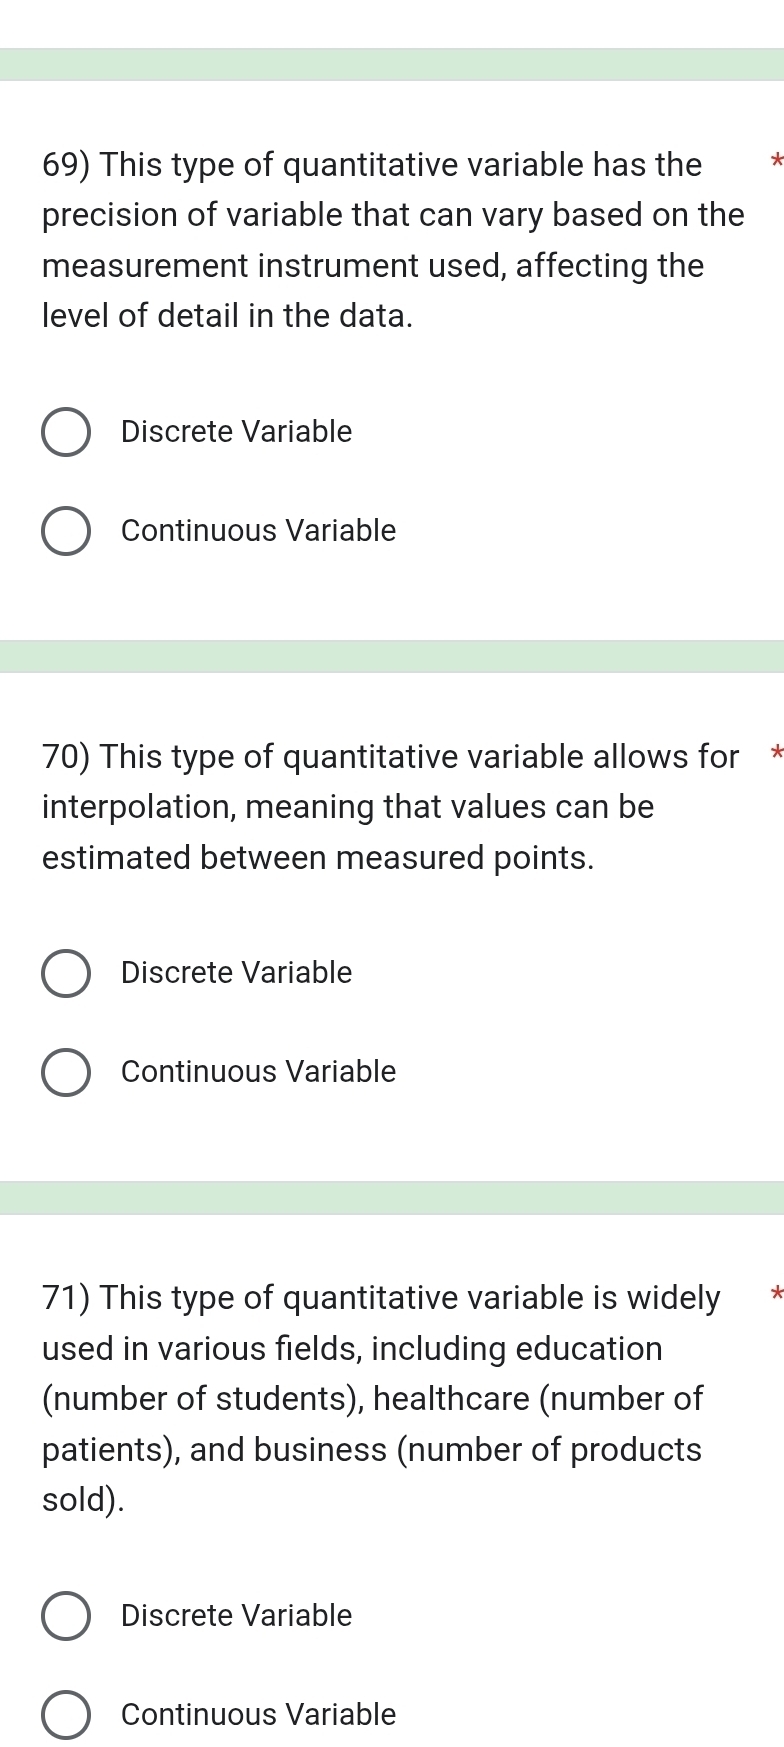Select Continuous Variable for question 70
Image resolution: width=784 pixels, height=1747 pixels.
(66, 1072)
